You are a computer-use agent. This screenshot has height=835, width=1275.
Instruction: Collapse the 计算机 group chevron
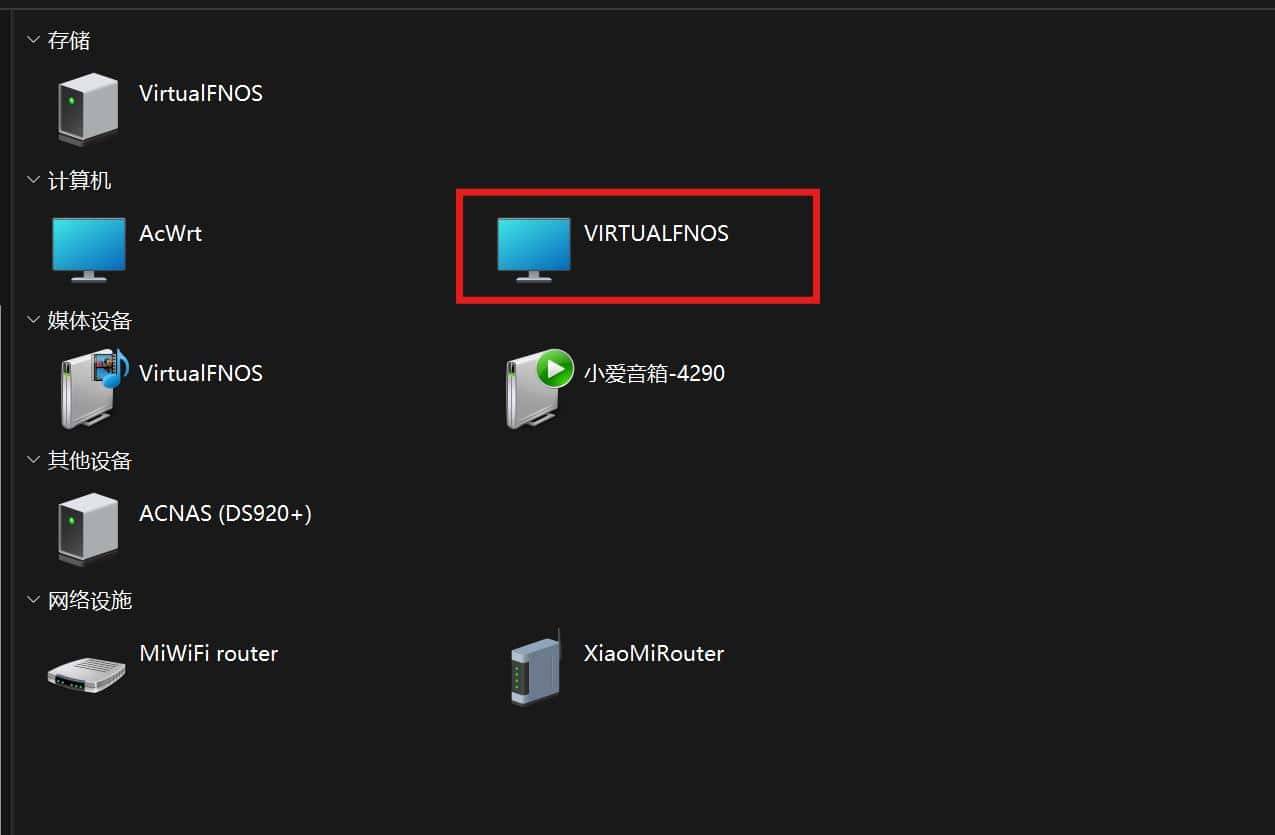(32, 180)
